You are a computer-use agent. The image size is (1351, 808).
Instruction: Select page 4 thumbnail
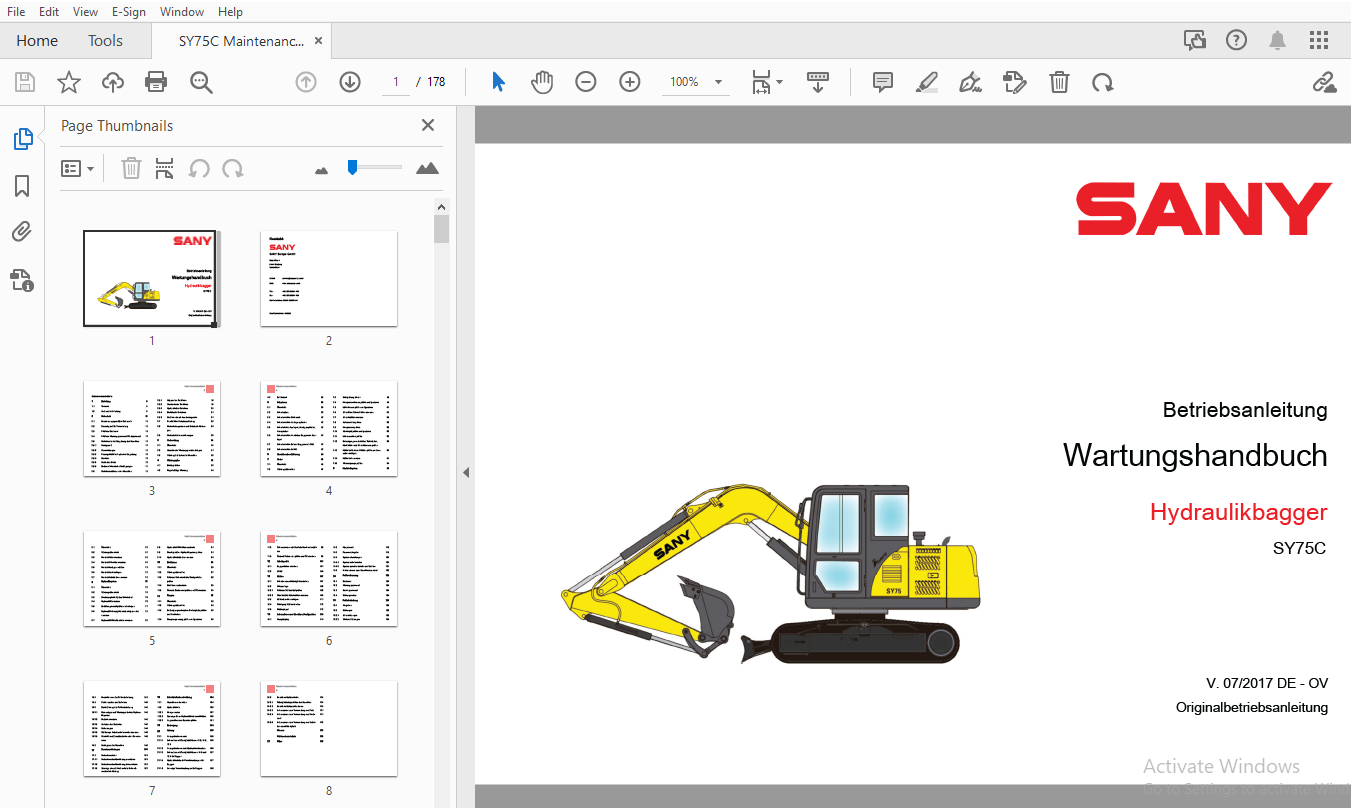pyautogui.click(x=329, y=429)
